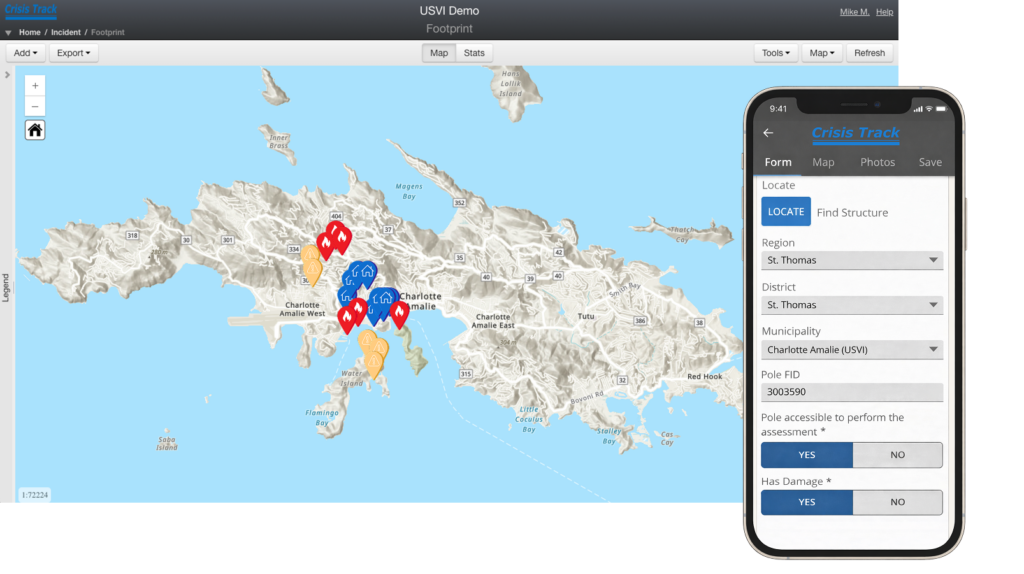Click the home extent icon on map
The image size is (1024, 574).
click(x=35, y=130)
